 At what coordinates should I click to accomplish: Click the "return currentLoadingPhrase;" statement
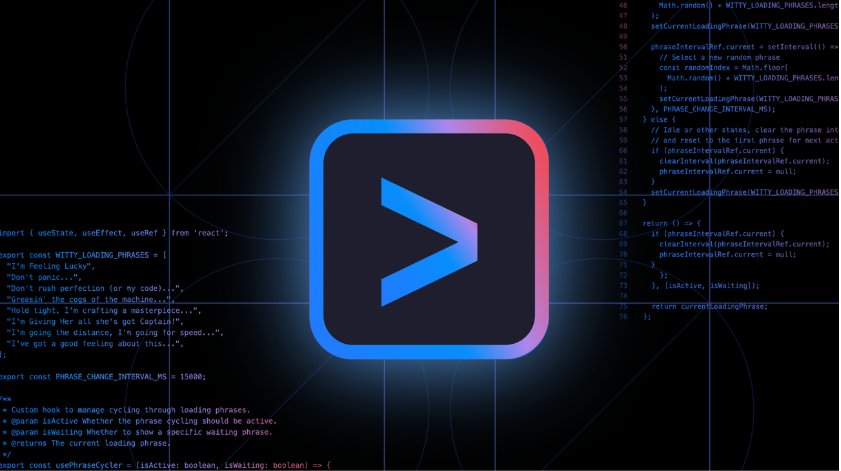709,306
